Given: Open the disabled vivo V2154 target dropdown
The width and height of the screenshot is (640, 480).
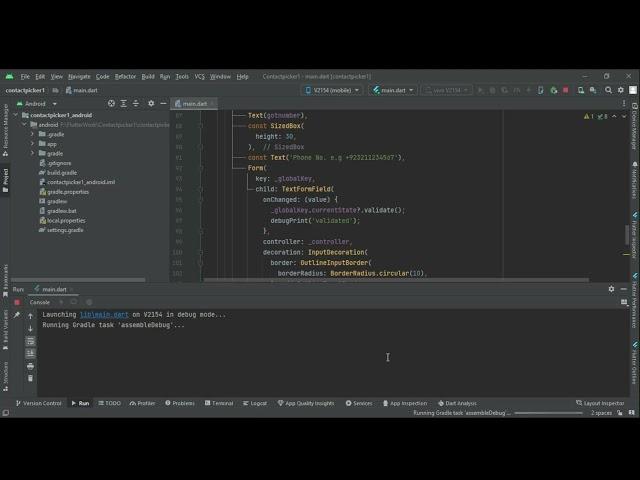Looking at the screenshot, I should [447, 90].
